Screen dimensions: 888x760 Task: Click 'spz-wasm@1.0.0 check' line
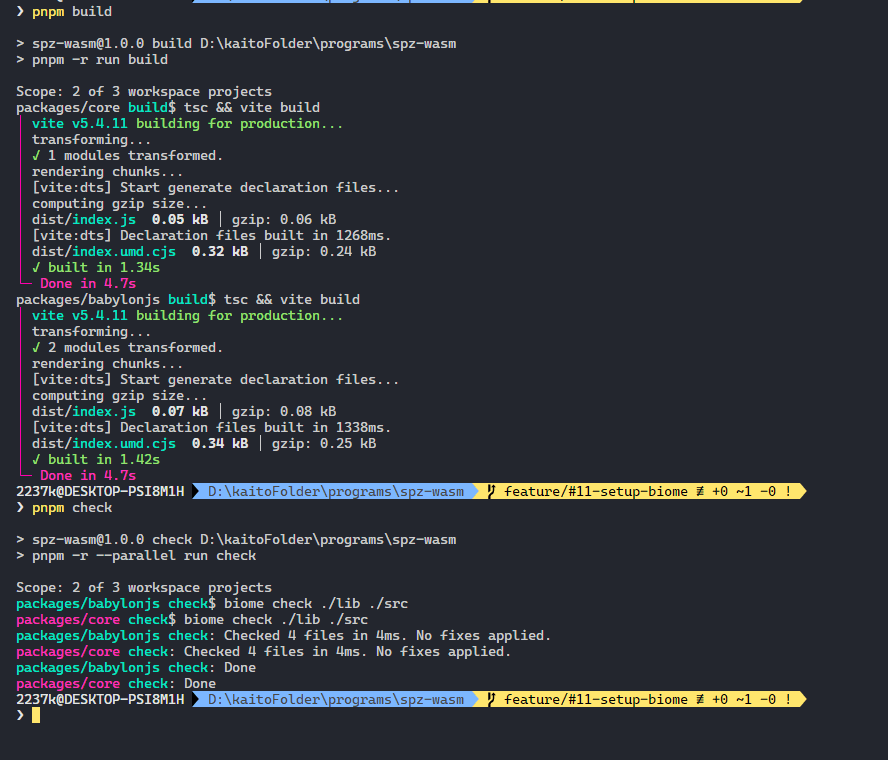(236, 540)
